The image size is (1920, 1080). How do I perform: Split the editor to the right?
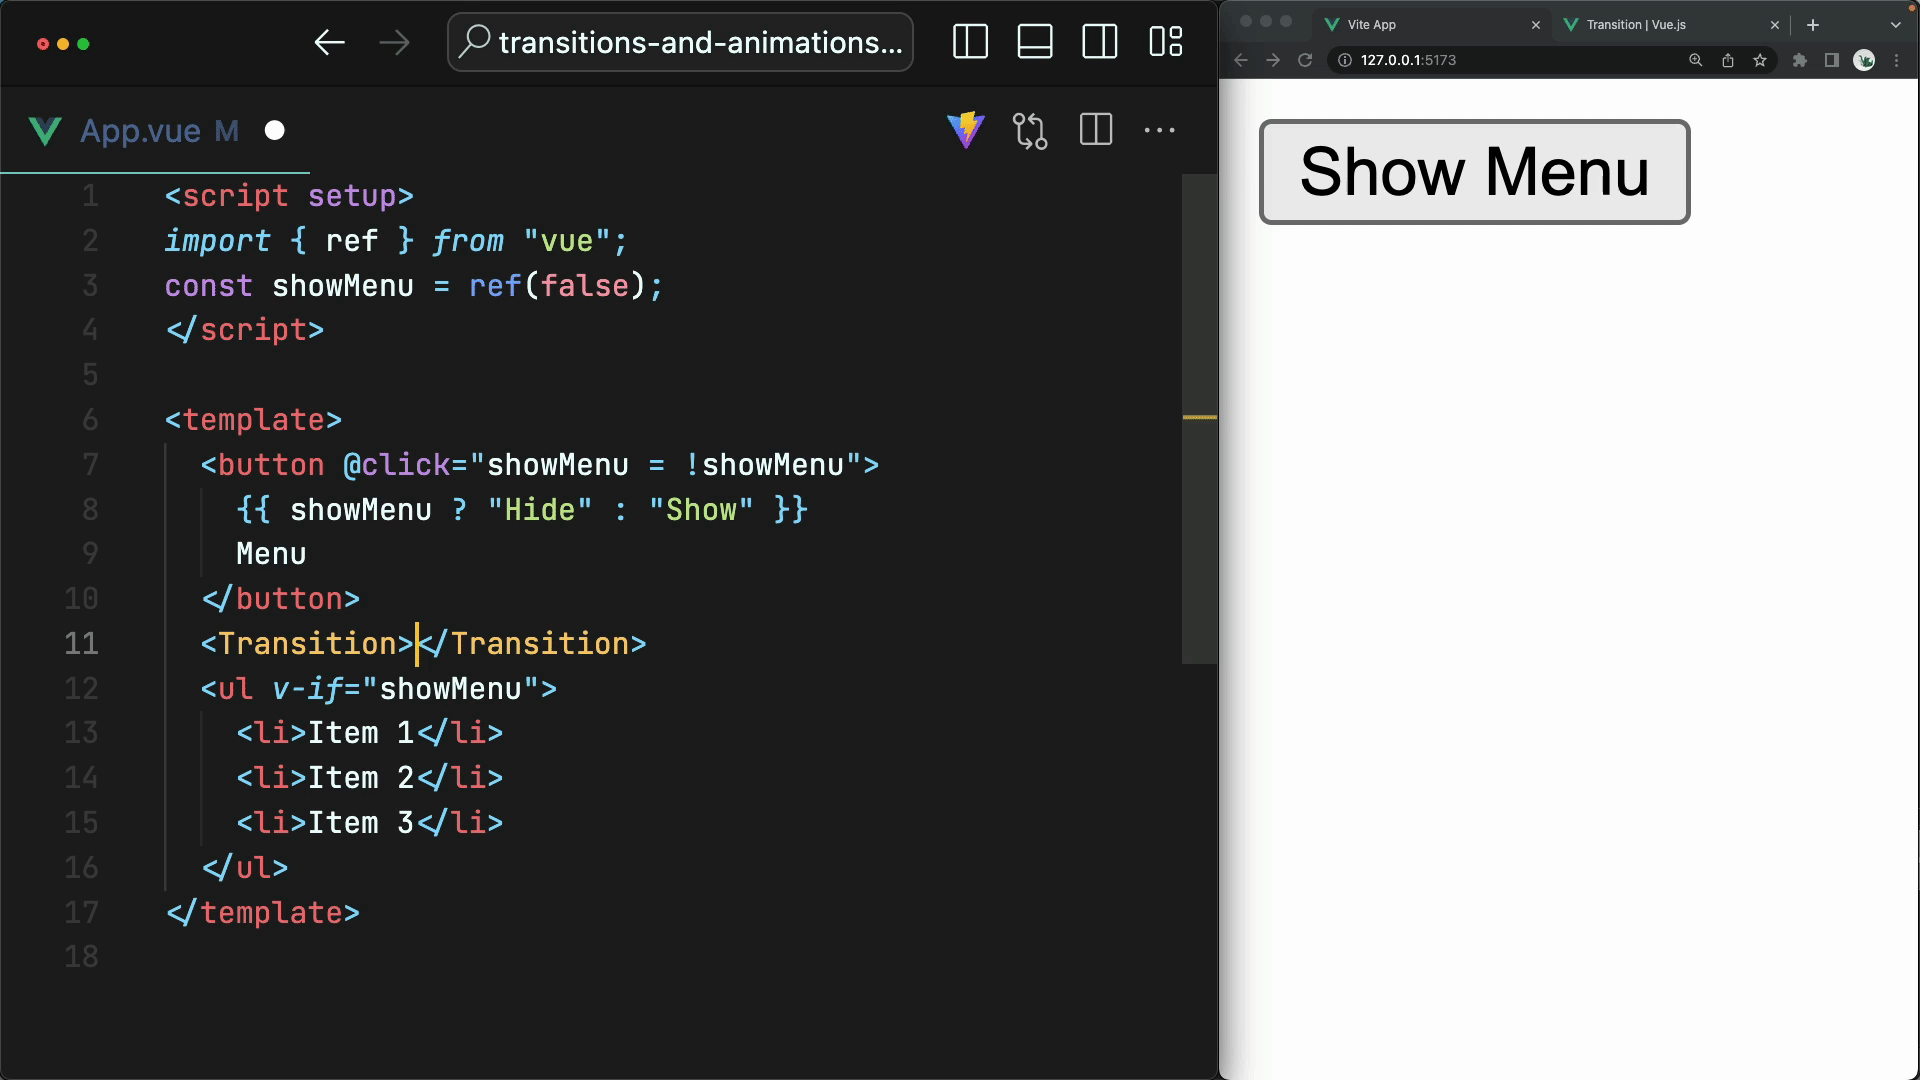[x=1096, y=130]
